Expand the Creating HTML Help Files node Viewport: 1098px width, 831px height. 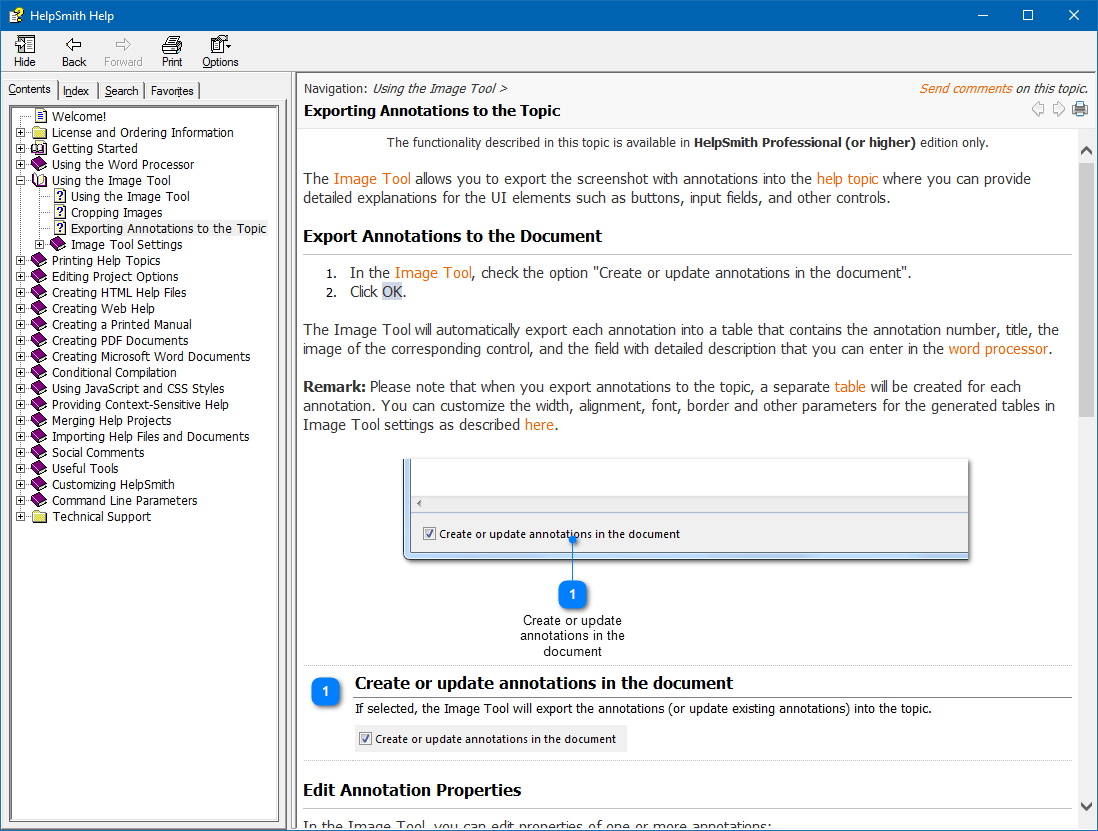coord(20,293)
